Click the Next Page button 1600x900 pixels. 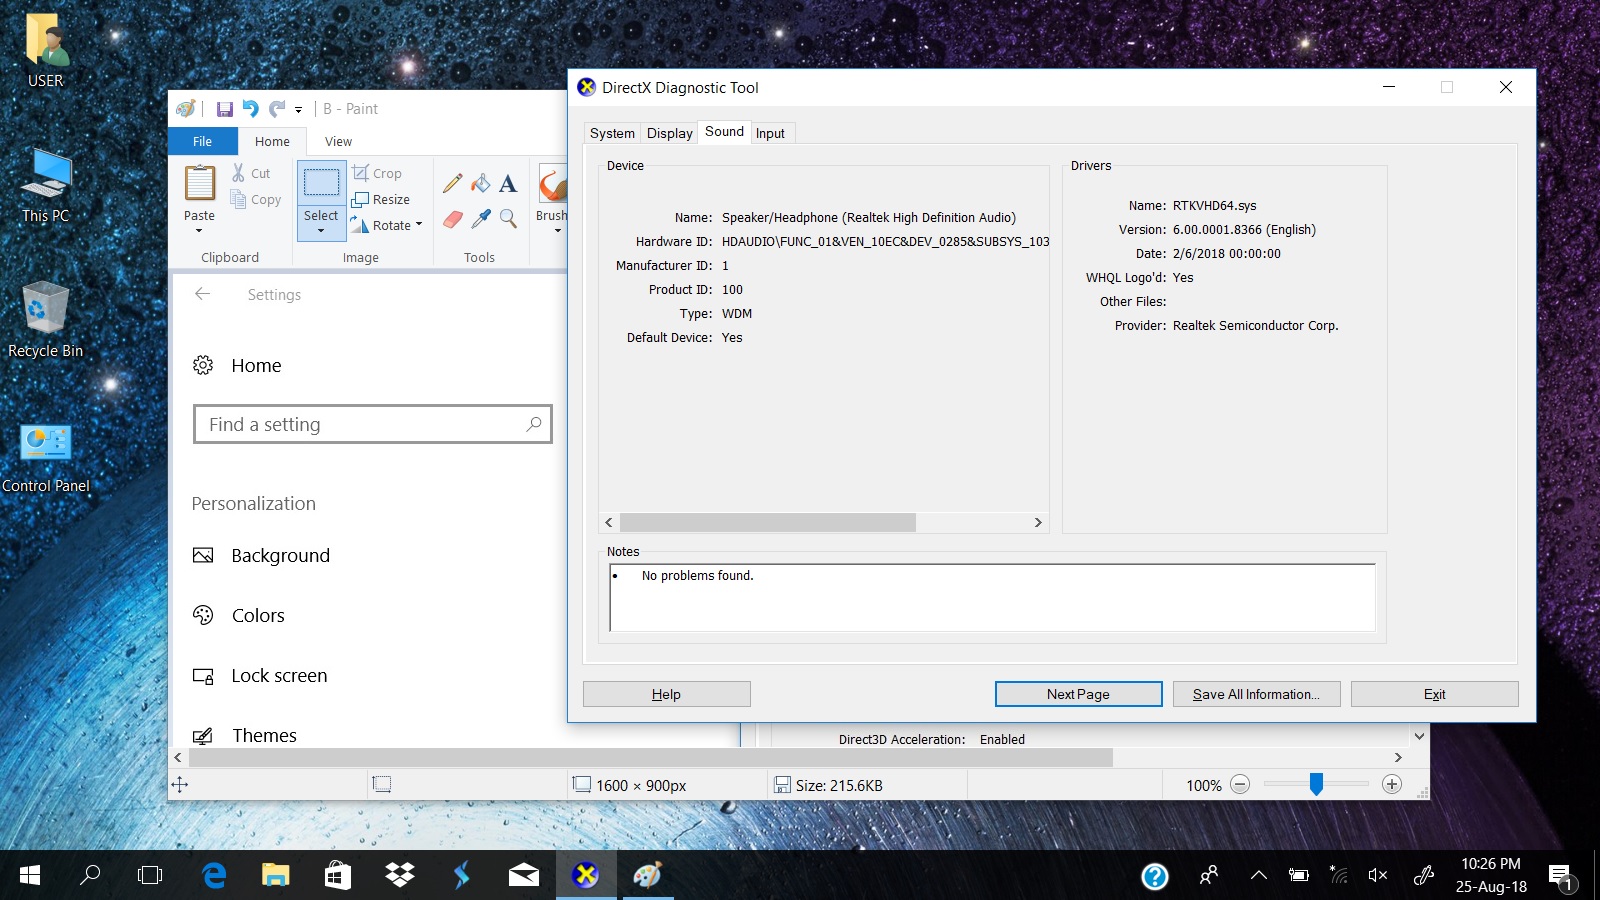[1078, 694]
